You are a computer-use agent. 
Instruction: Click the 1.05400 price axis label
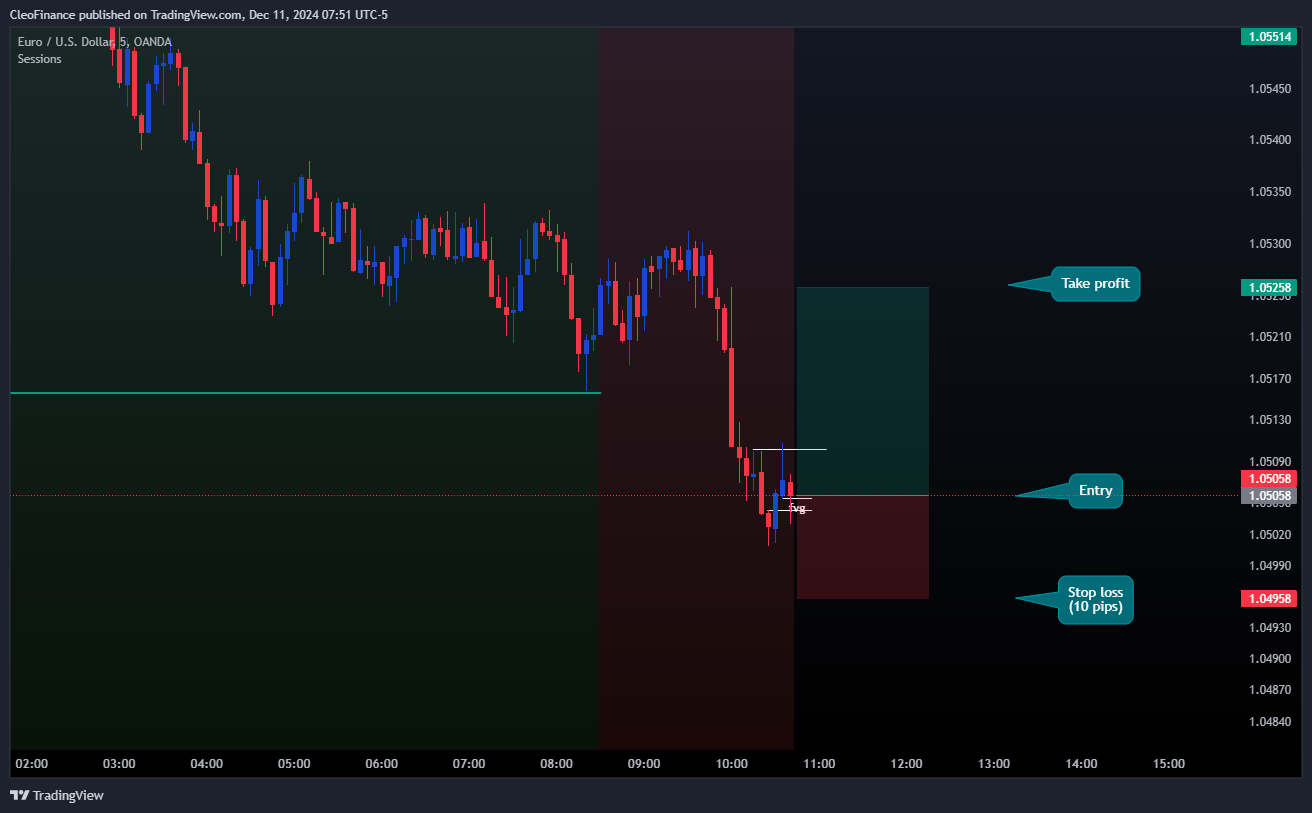[1269, 140]
